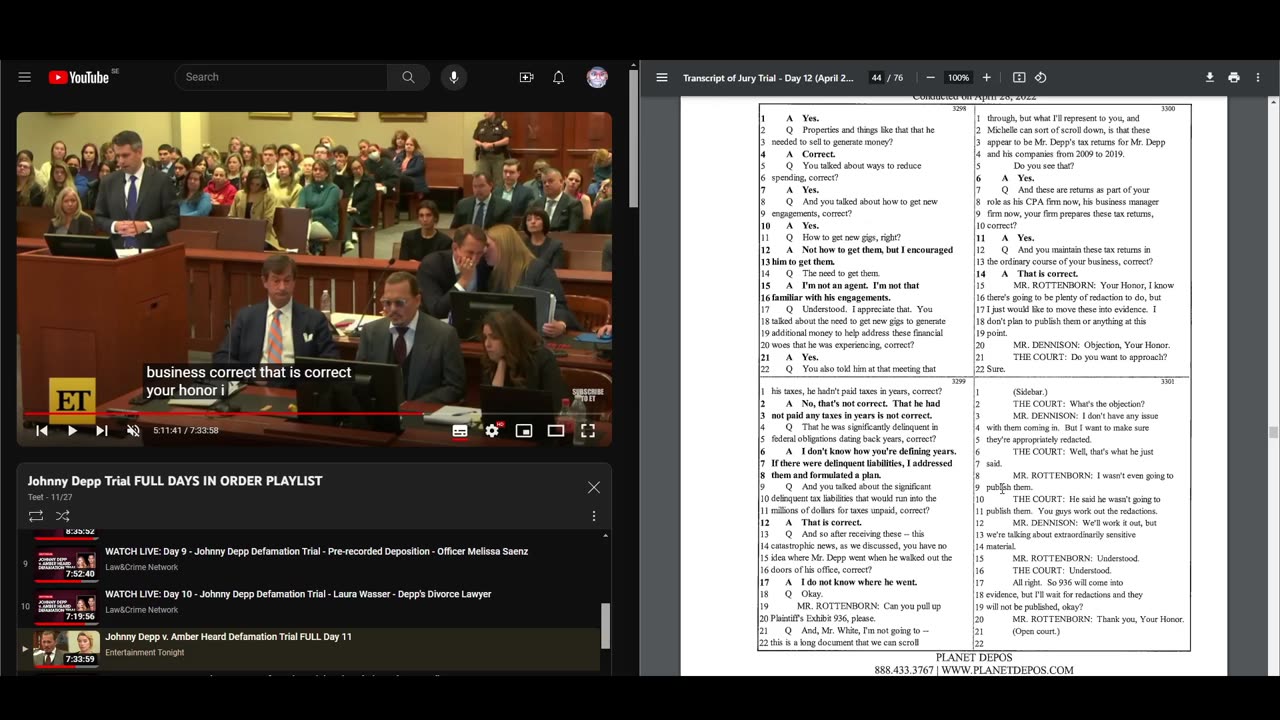
Task: Select Day 10 Laura Wasser video
Action: tap(298, 594)
